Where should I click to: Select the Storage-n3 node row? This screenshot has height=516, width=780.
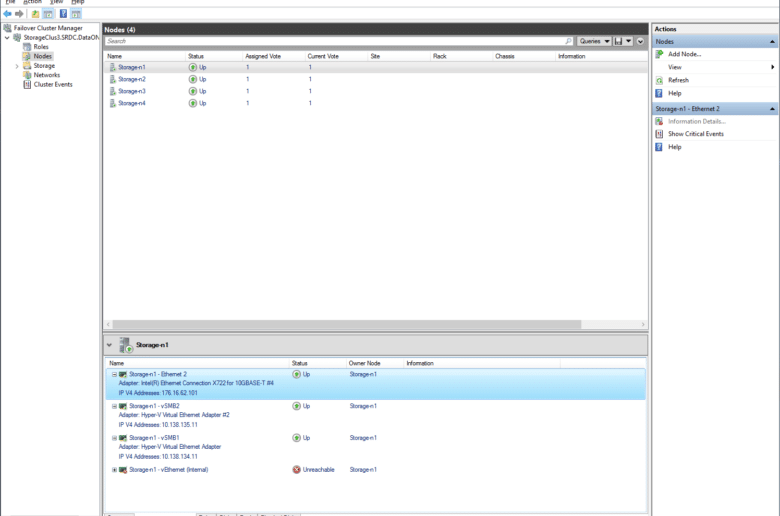coord(376,91)
